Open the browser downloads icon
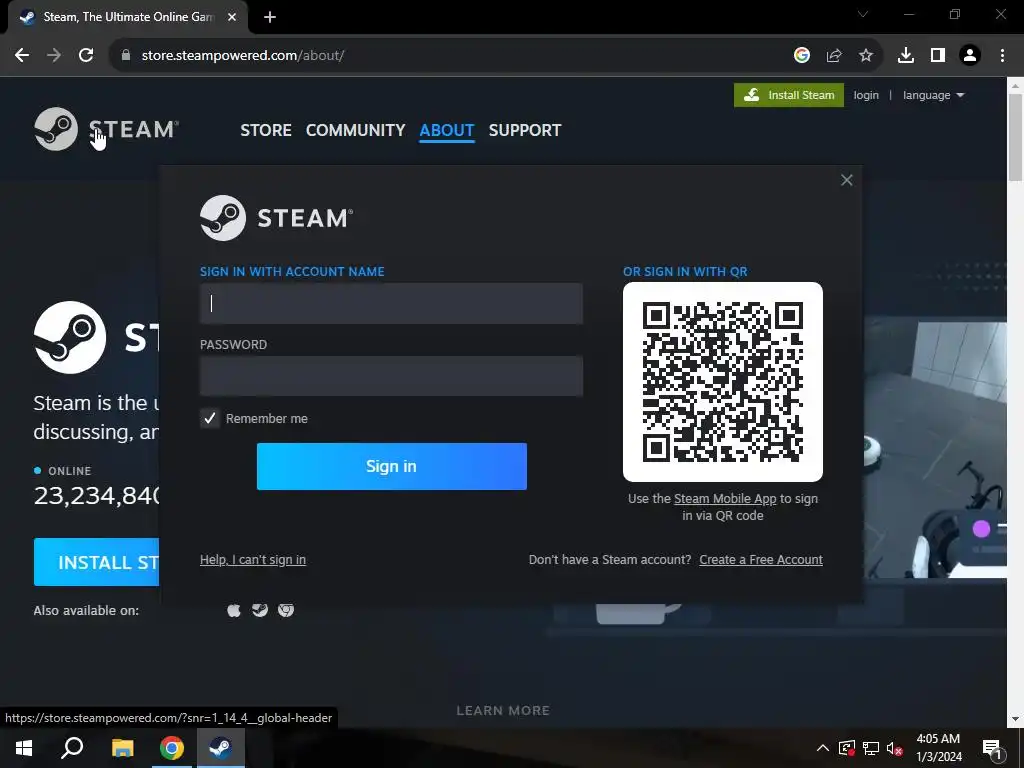The width and height of the screenshot is (1024, 768). coord(906,56)
